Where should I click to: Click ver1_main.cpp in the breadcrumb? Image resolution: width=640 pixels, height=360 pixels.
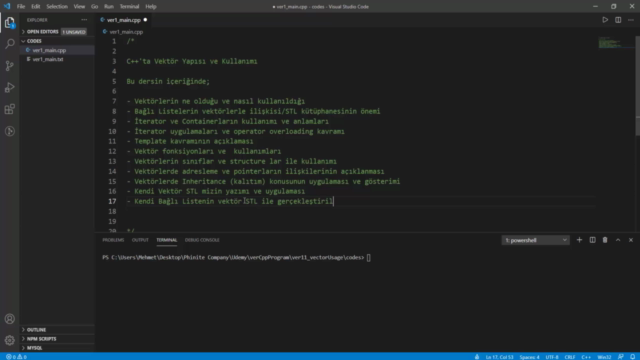[x=126, y=31]
